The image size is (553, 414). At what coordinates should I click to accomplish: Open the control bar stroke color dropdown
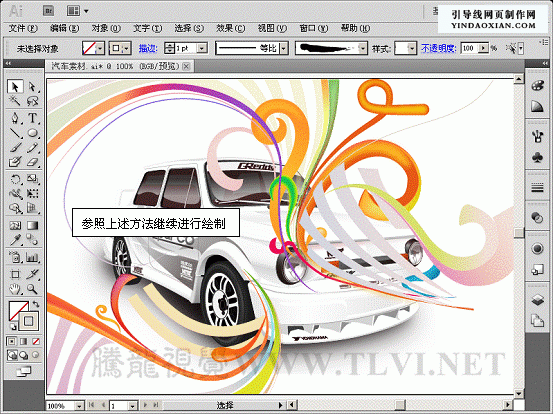click(x=127, y=48)
